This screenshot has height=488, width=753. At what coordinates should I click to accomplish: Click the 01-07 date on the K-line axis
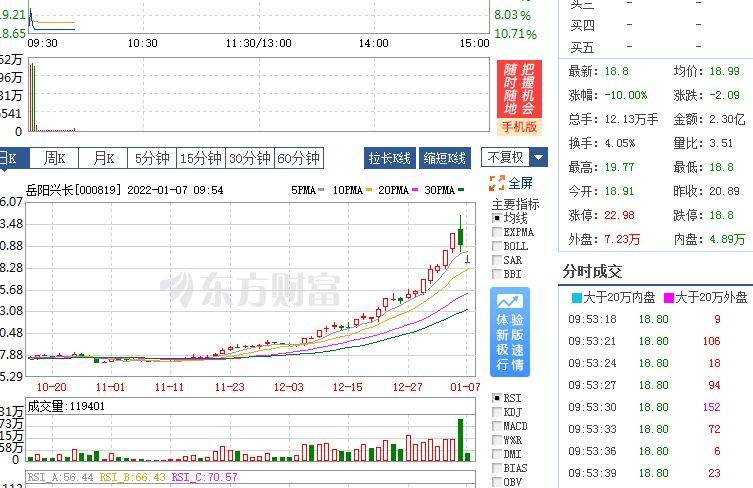pos(465,387)
